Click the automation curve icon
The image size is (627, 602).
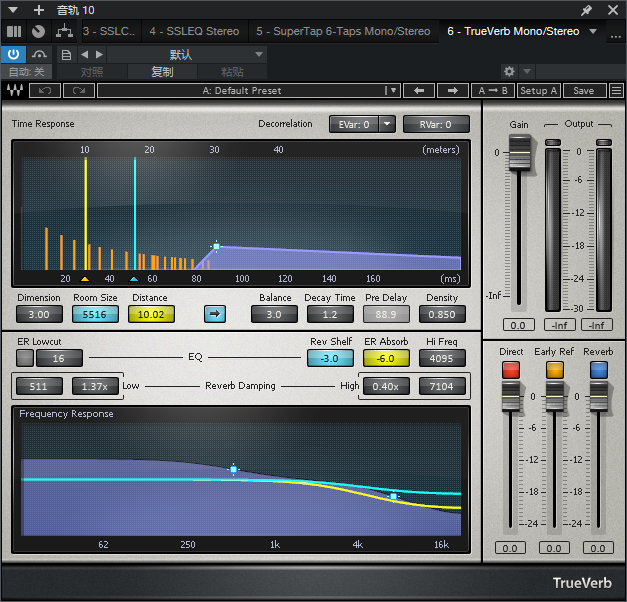pos(39,54)
